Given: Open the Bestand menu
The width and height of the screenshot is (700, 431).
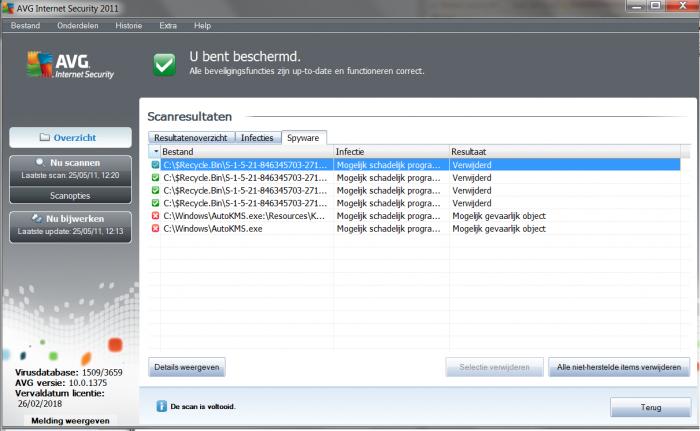Looking at the screenshot, I should (25, 25).
